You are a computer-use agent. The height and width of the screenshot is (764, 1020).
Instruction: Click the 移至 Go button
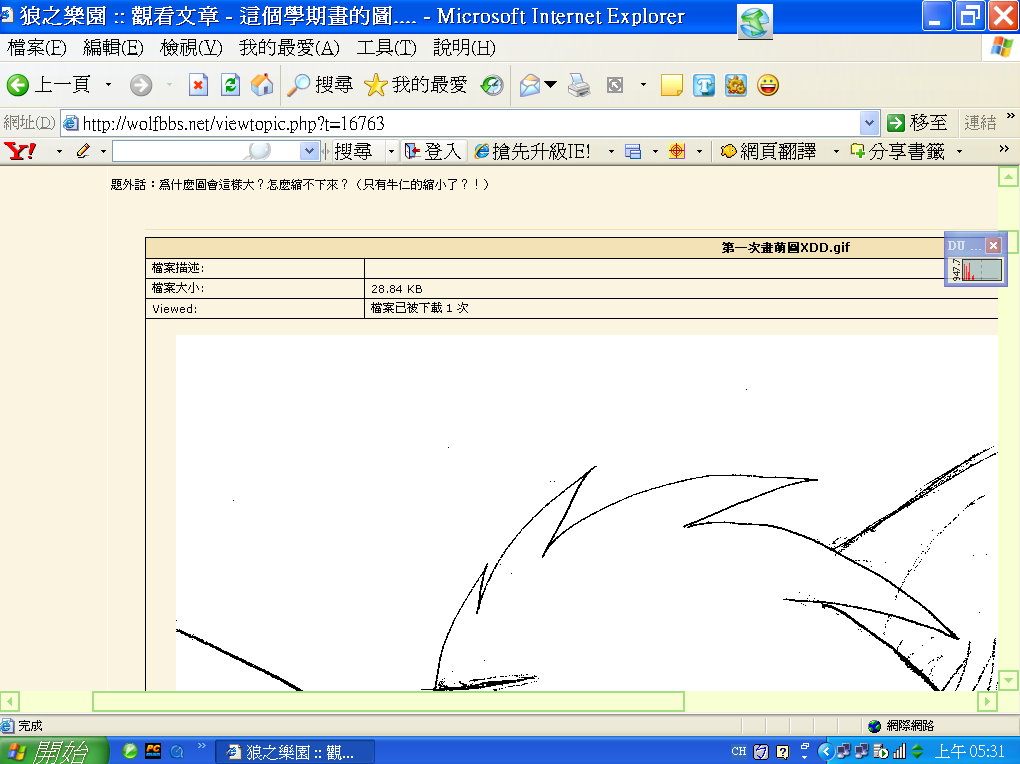917,123
